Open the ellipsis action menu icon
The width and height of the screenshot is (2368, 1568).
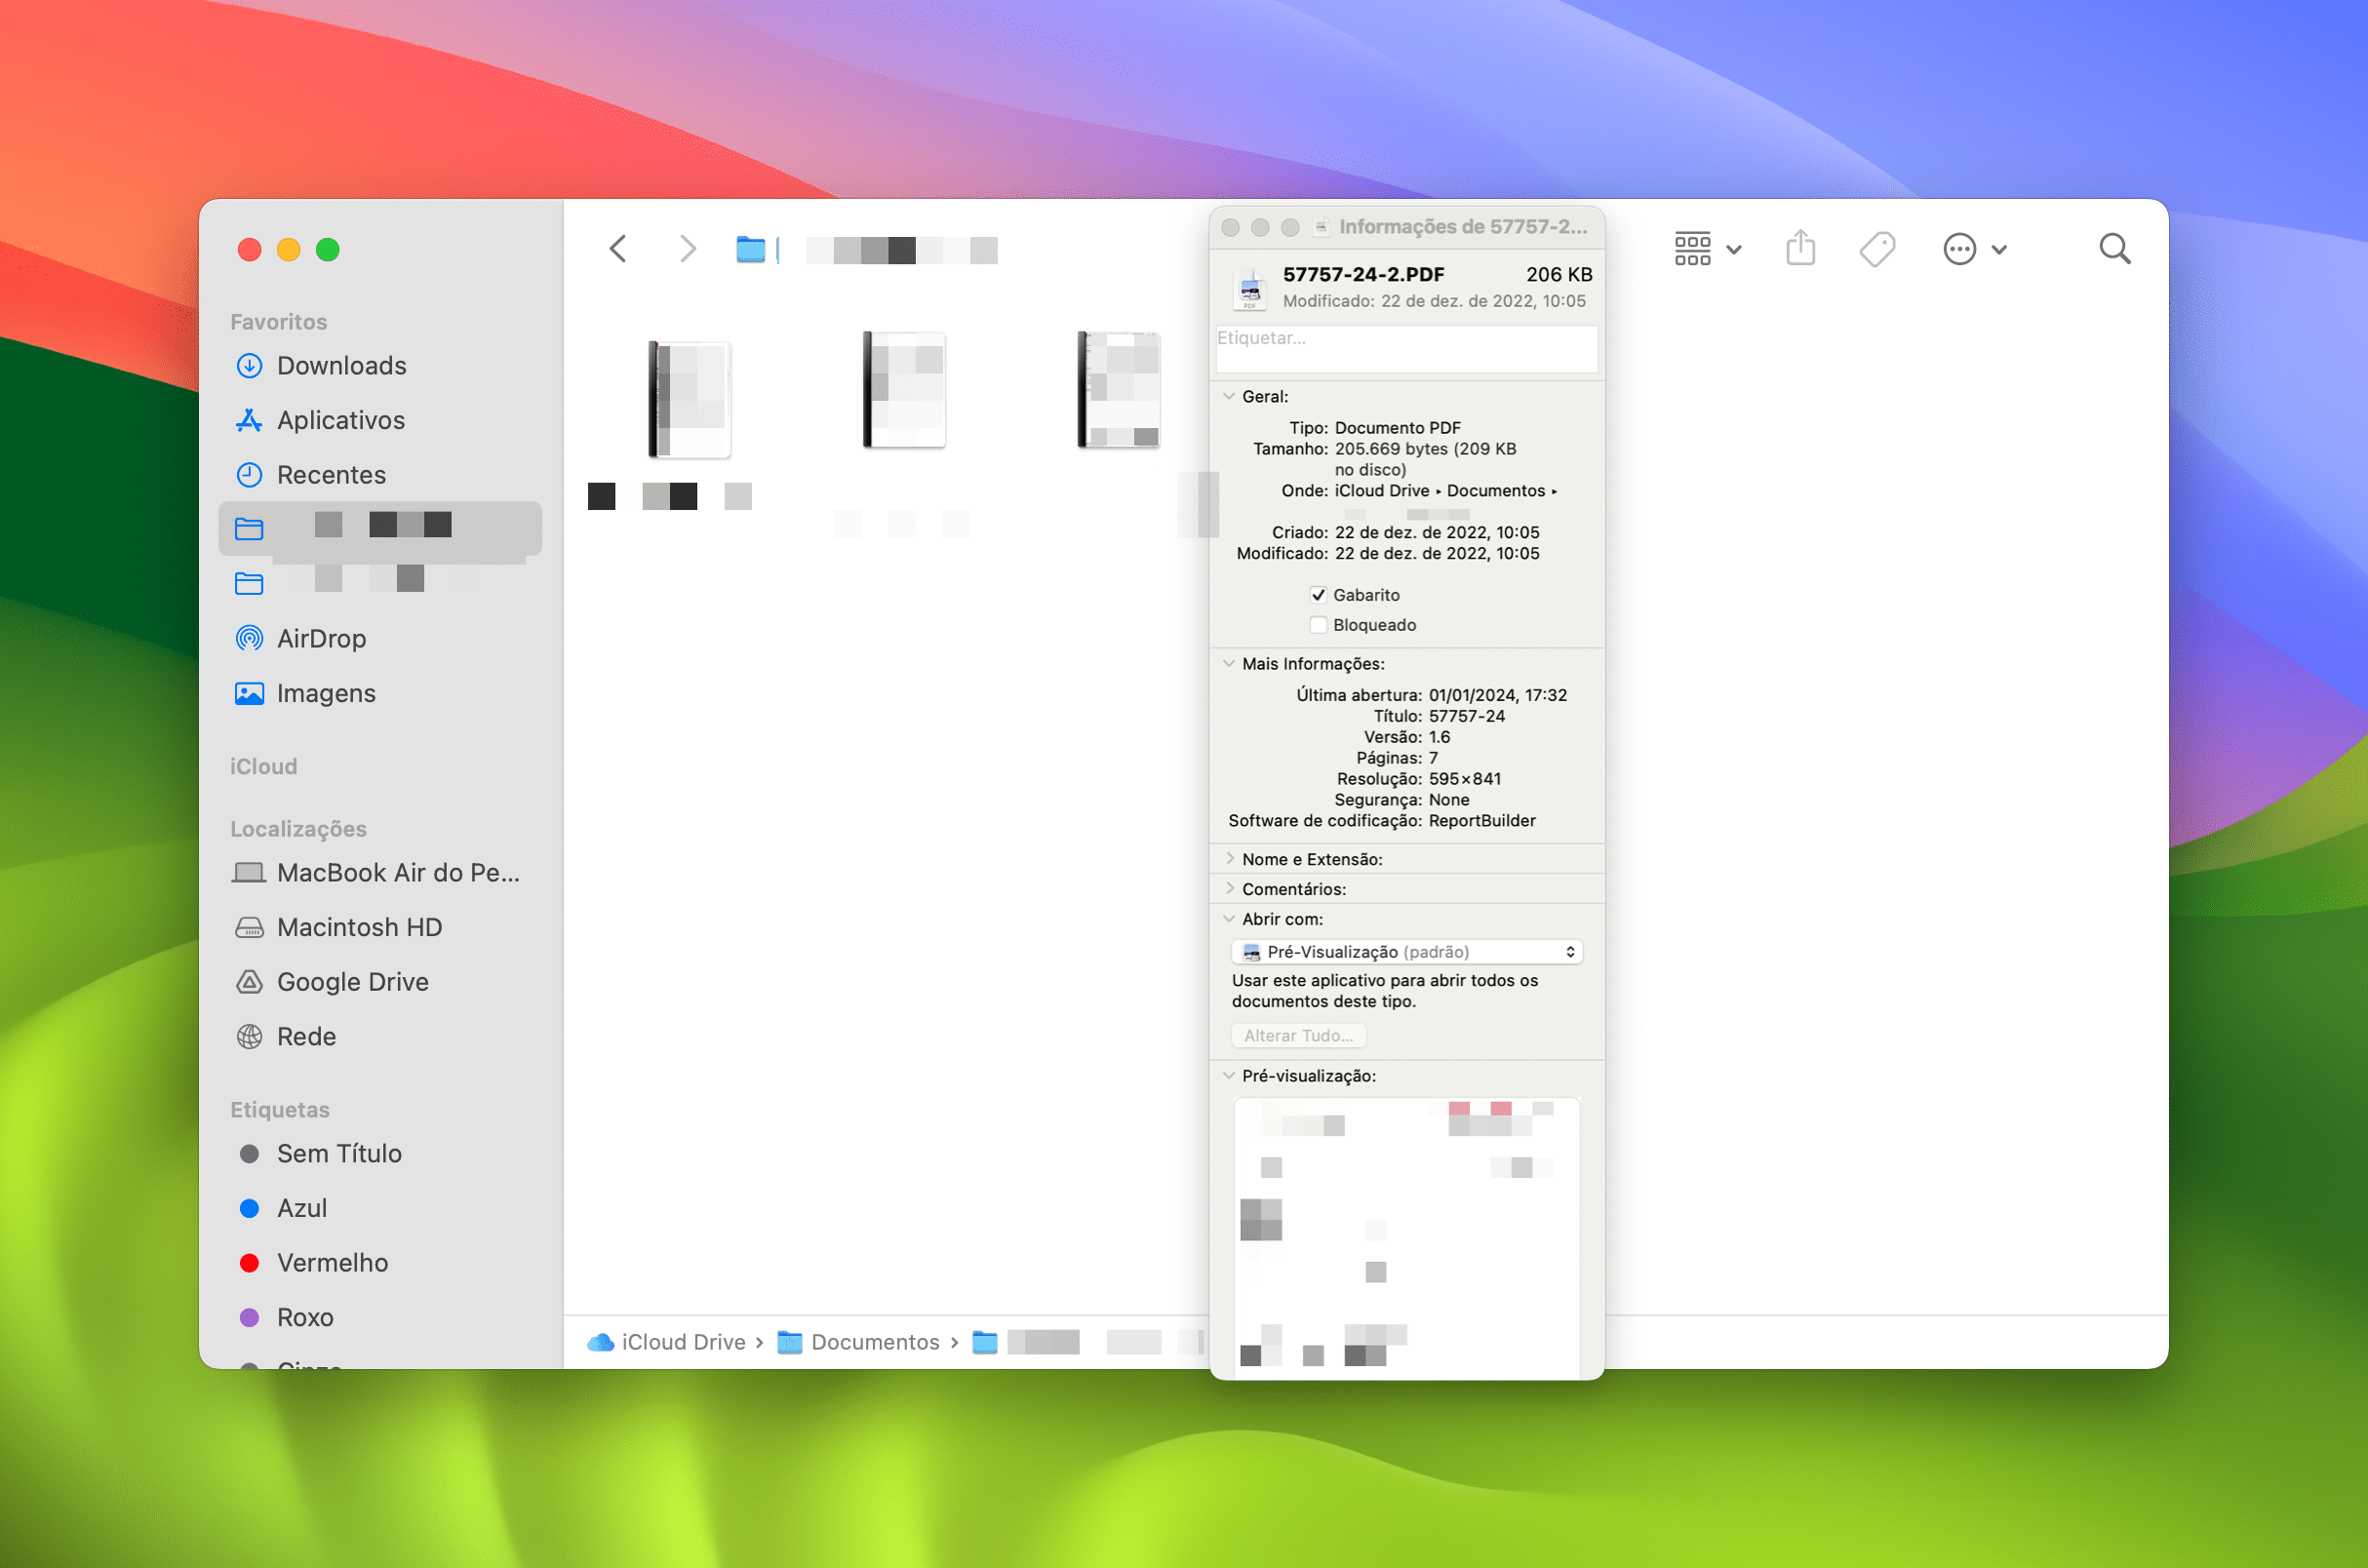click(x=1960, y=249)
